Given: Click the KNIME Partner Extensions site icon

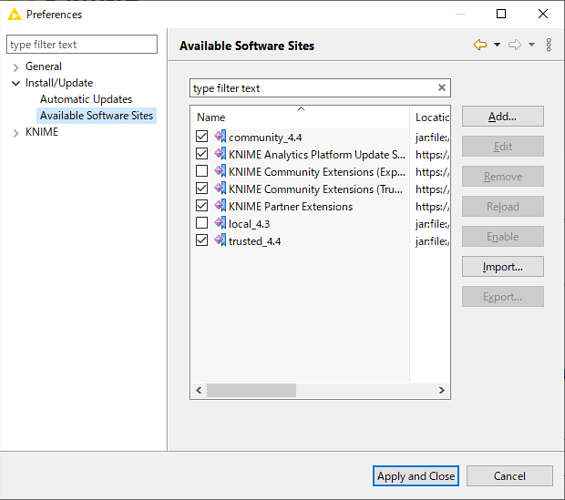Looking at the screenshot, I should (220, 206).
